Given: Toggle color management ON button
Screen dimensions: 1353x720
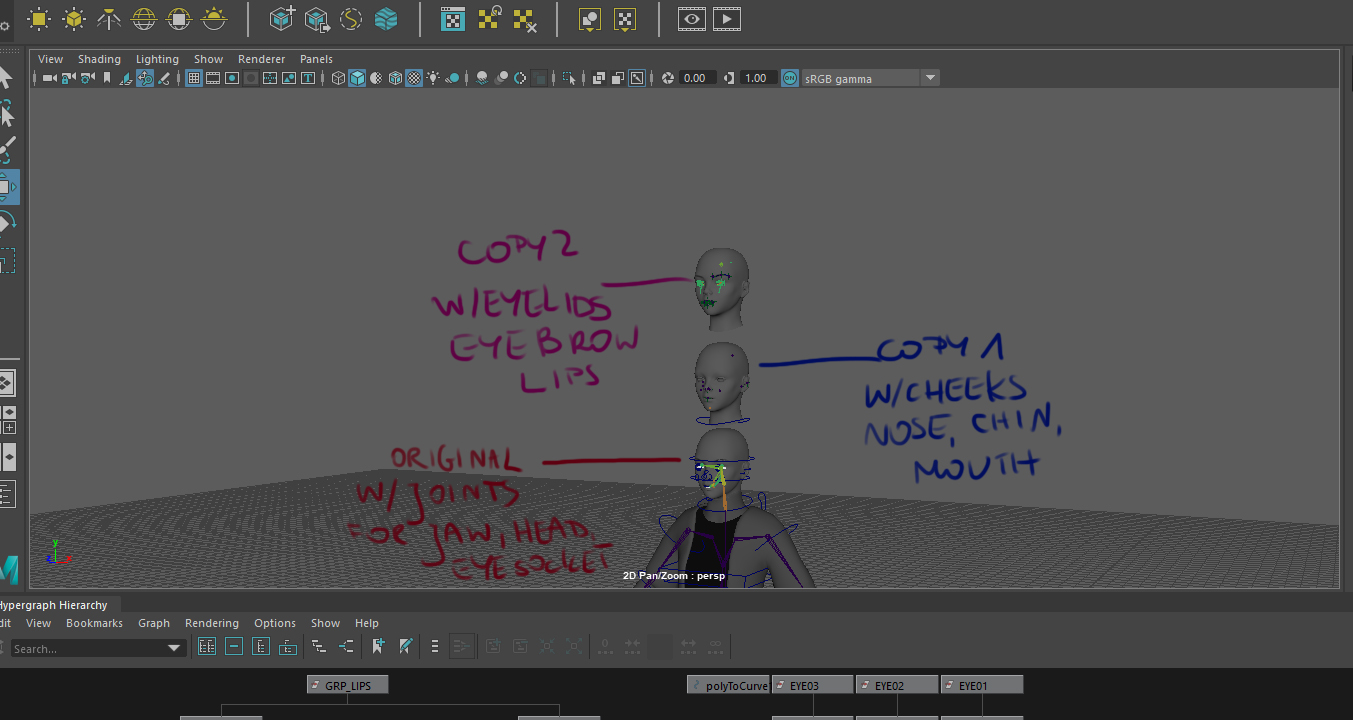Looking at the screenshot, I should click(789, 78).
